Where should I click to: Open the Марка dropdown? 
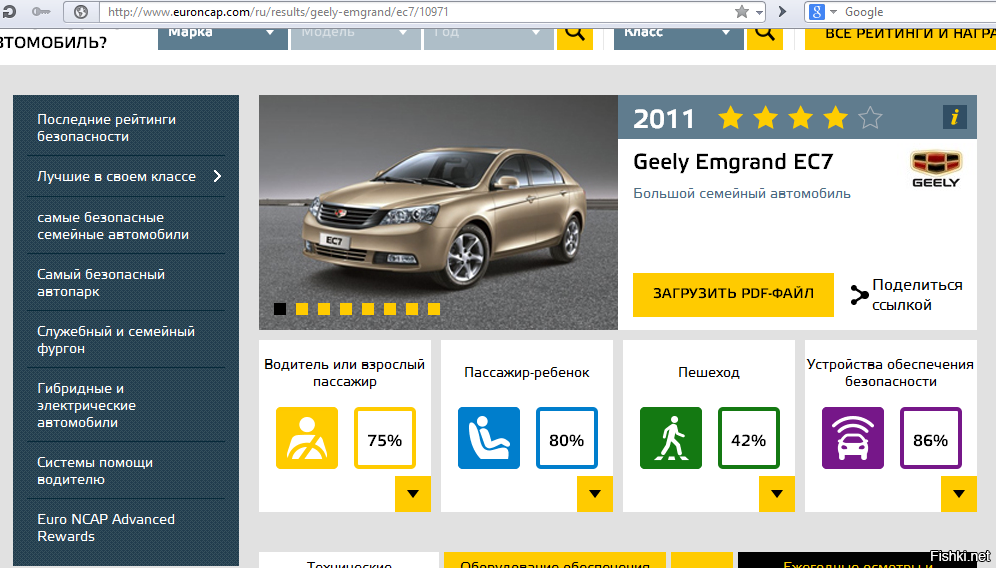[222, 33]
